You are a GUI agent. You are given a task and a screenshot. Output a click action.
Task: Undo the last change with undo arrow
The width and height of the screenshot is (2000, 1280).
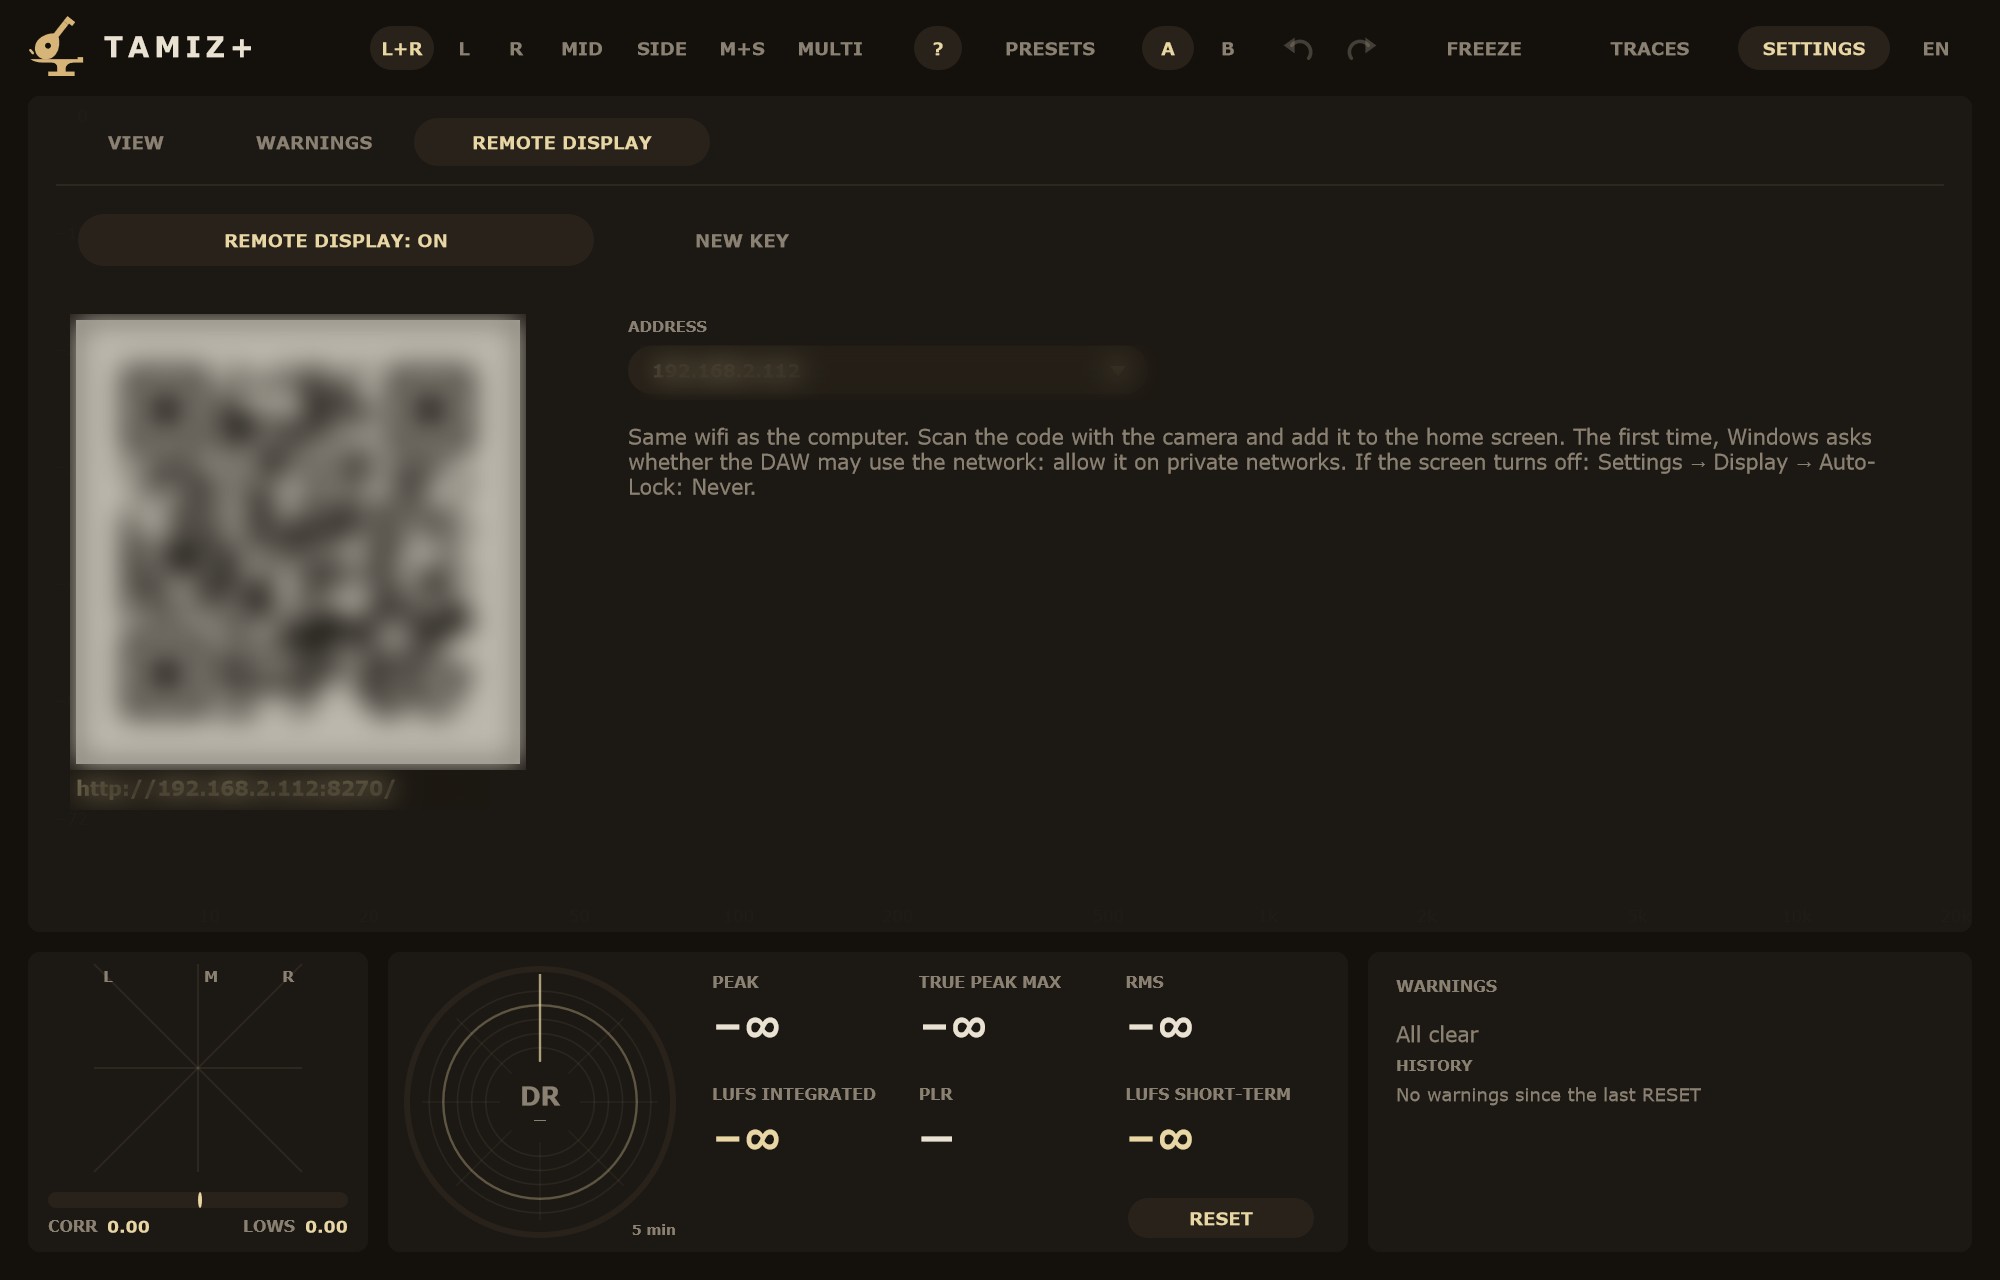coord(1298,48)
